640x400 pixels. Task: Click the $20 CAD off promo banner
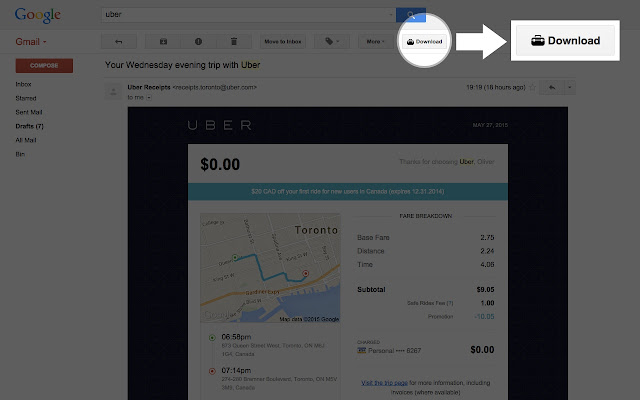pyautogui.click(x=348, y=191)
